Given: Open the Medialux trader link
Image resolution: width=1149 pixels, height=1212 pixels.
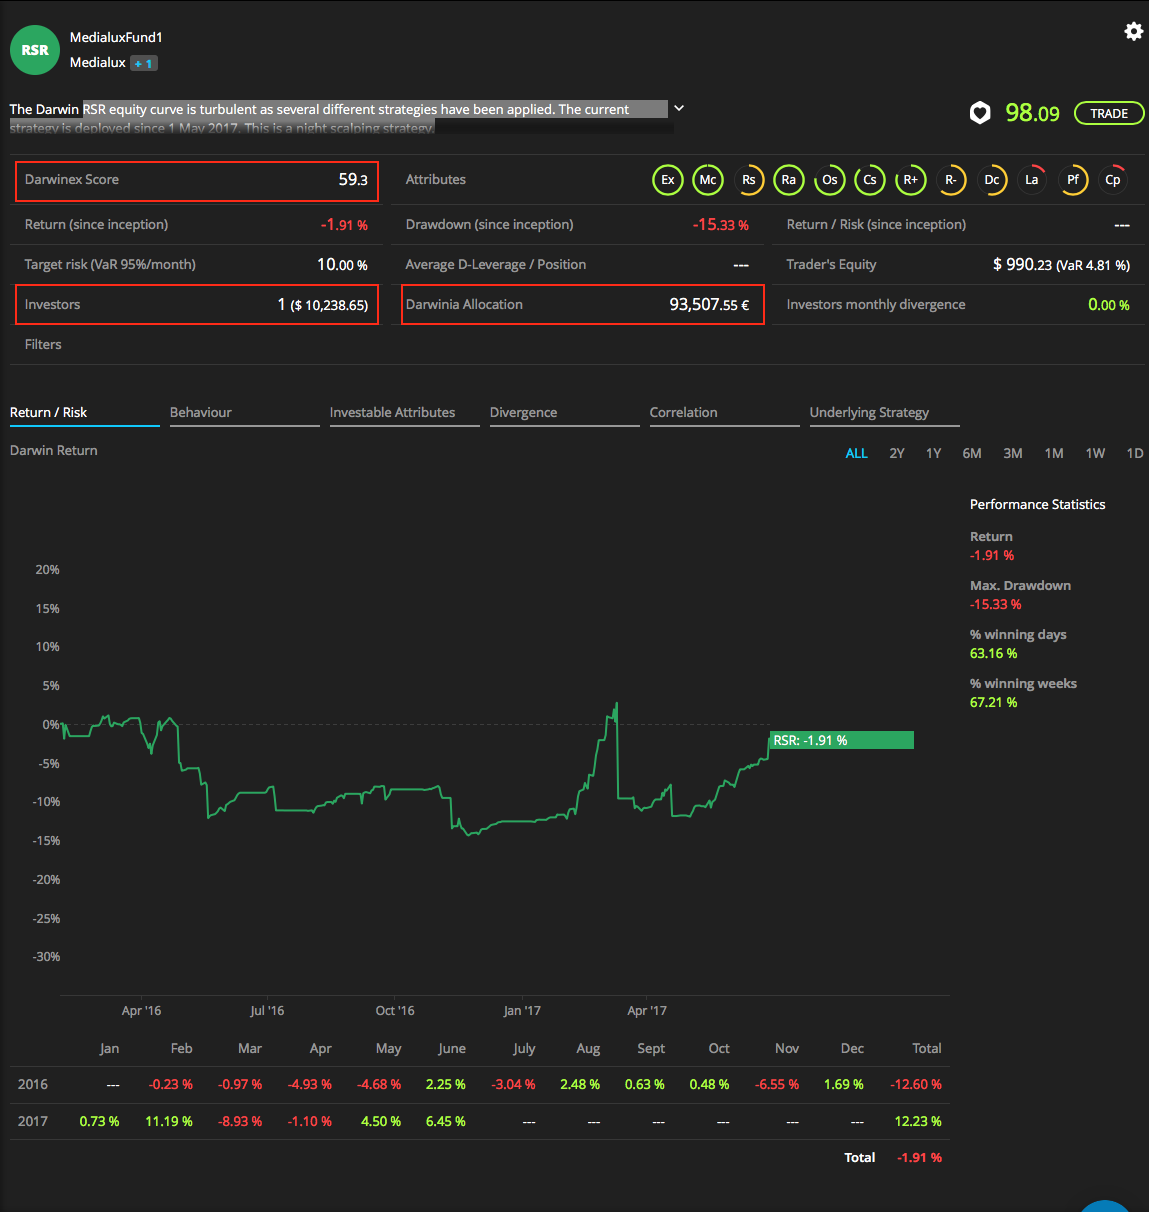Looking at the screenshot, I should [x=98, y=62].
